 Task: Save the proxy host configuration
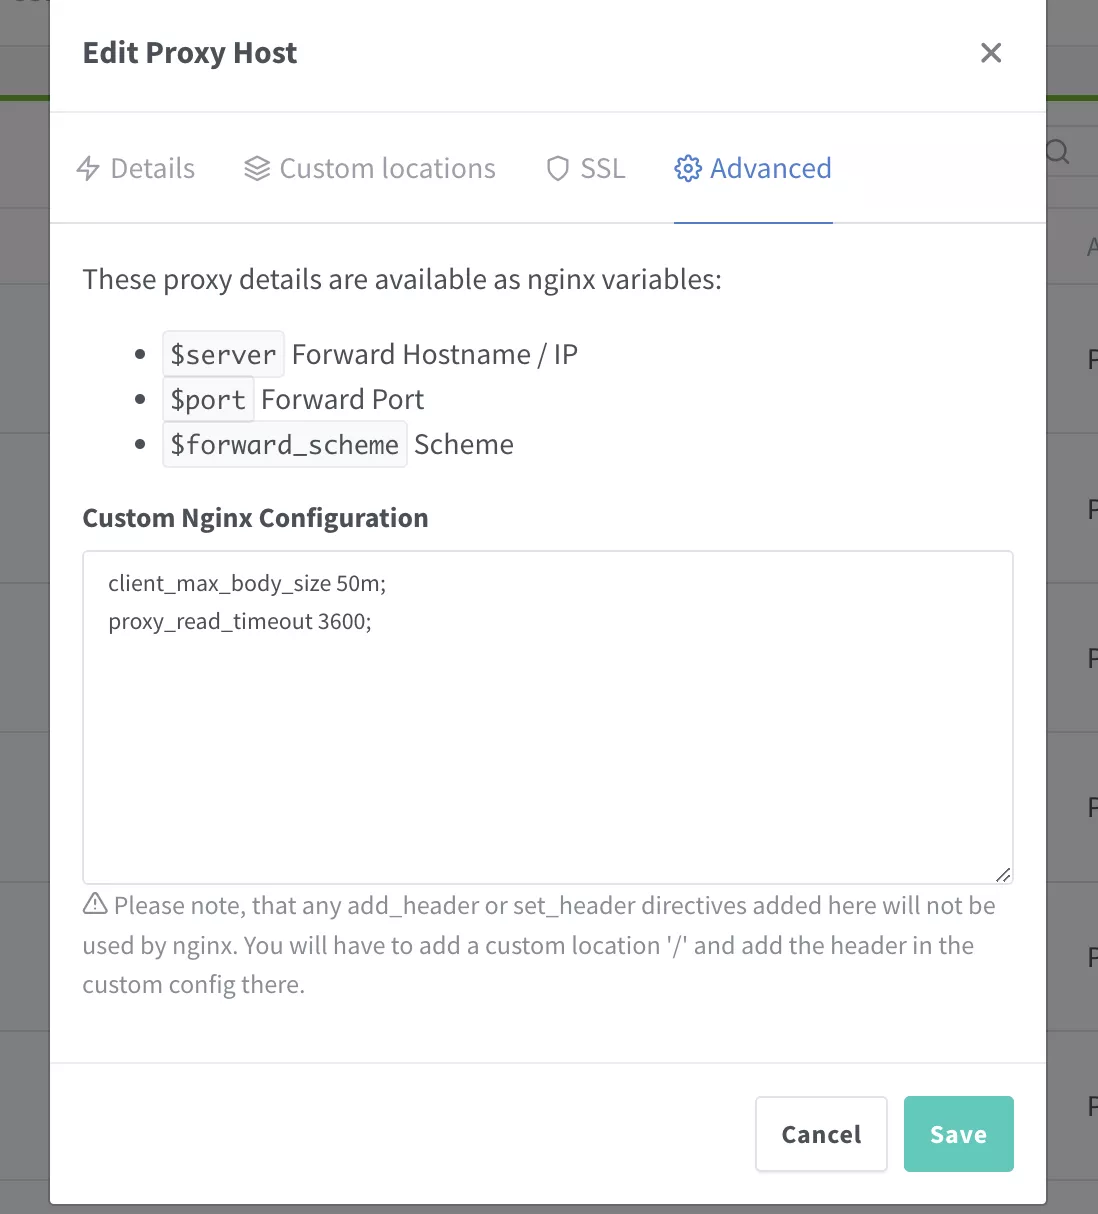[958, 1134]
